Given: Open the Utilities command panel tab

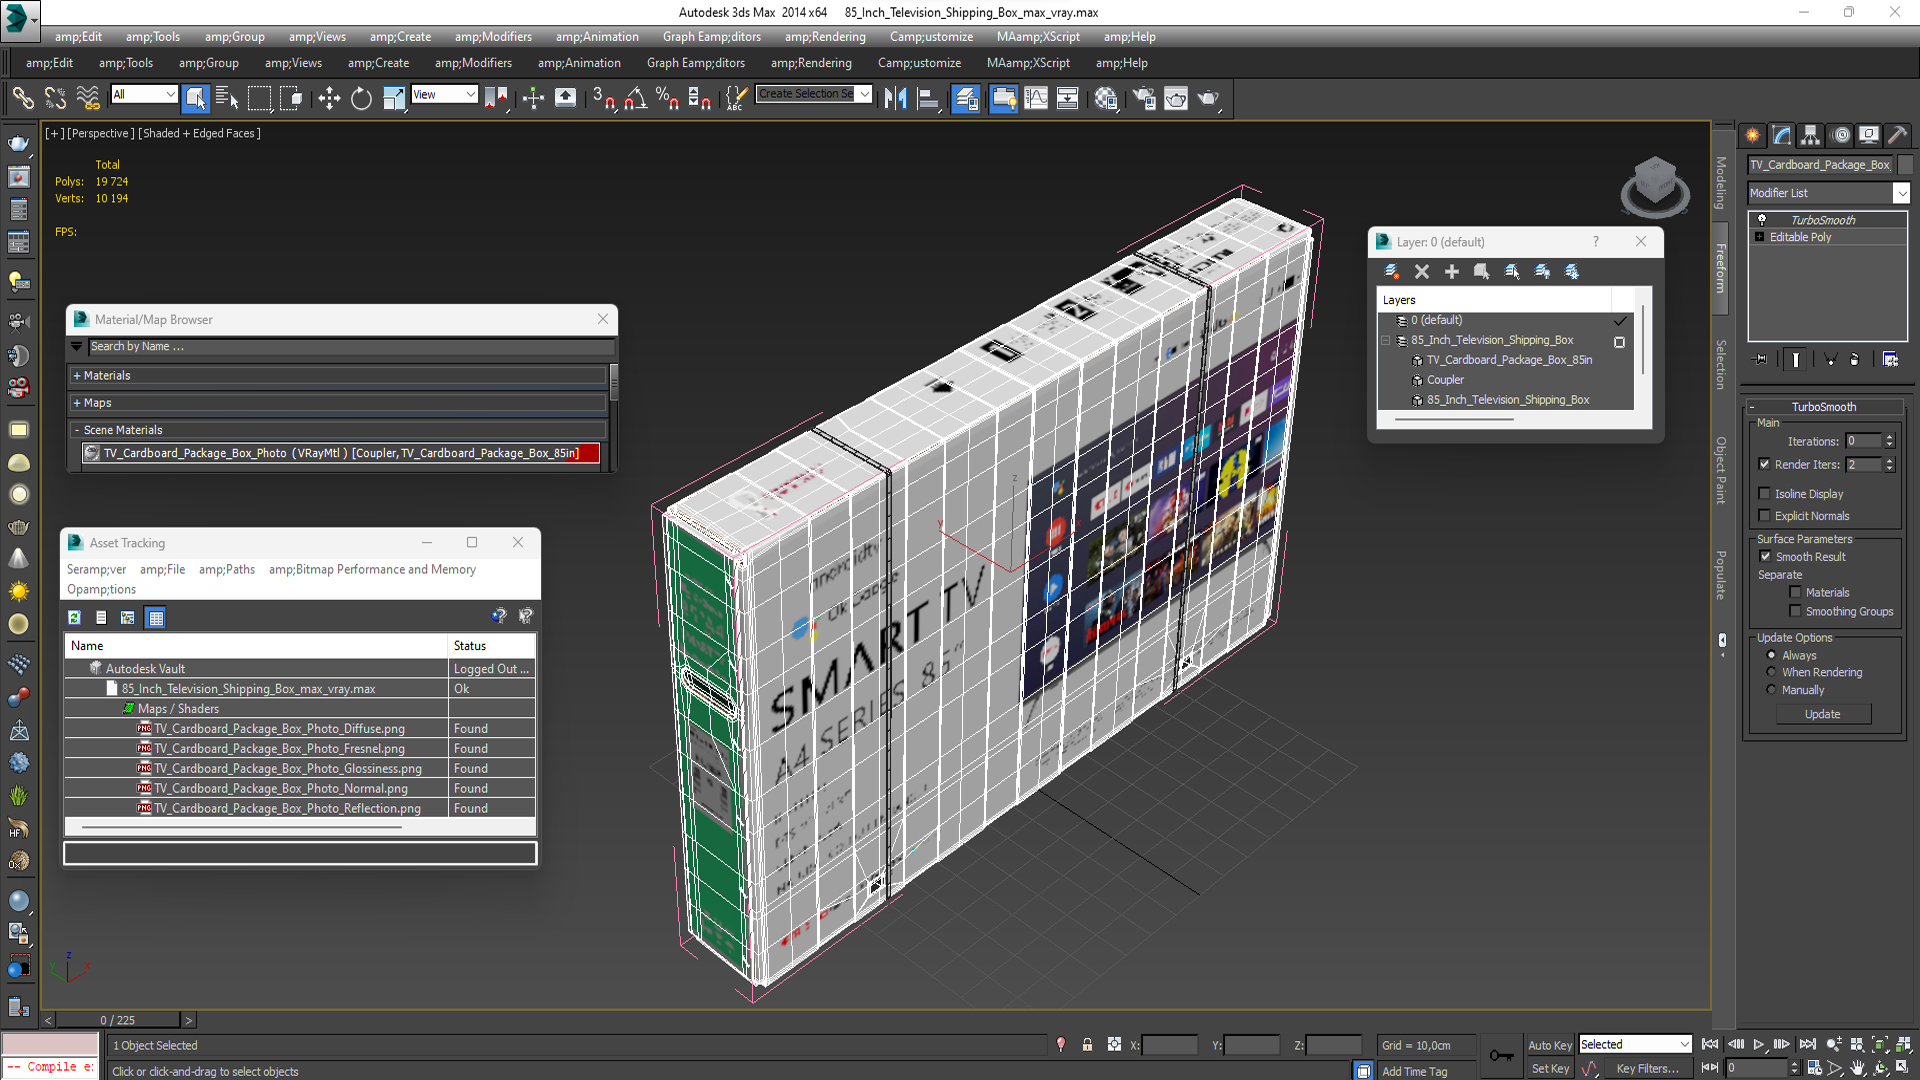Looking at the screenshot, I should coord(1897,135).
